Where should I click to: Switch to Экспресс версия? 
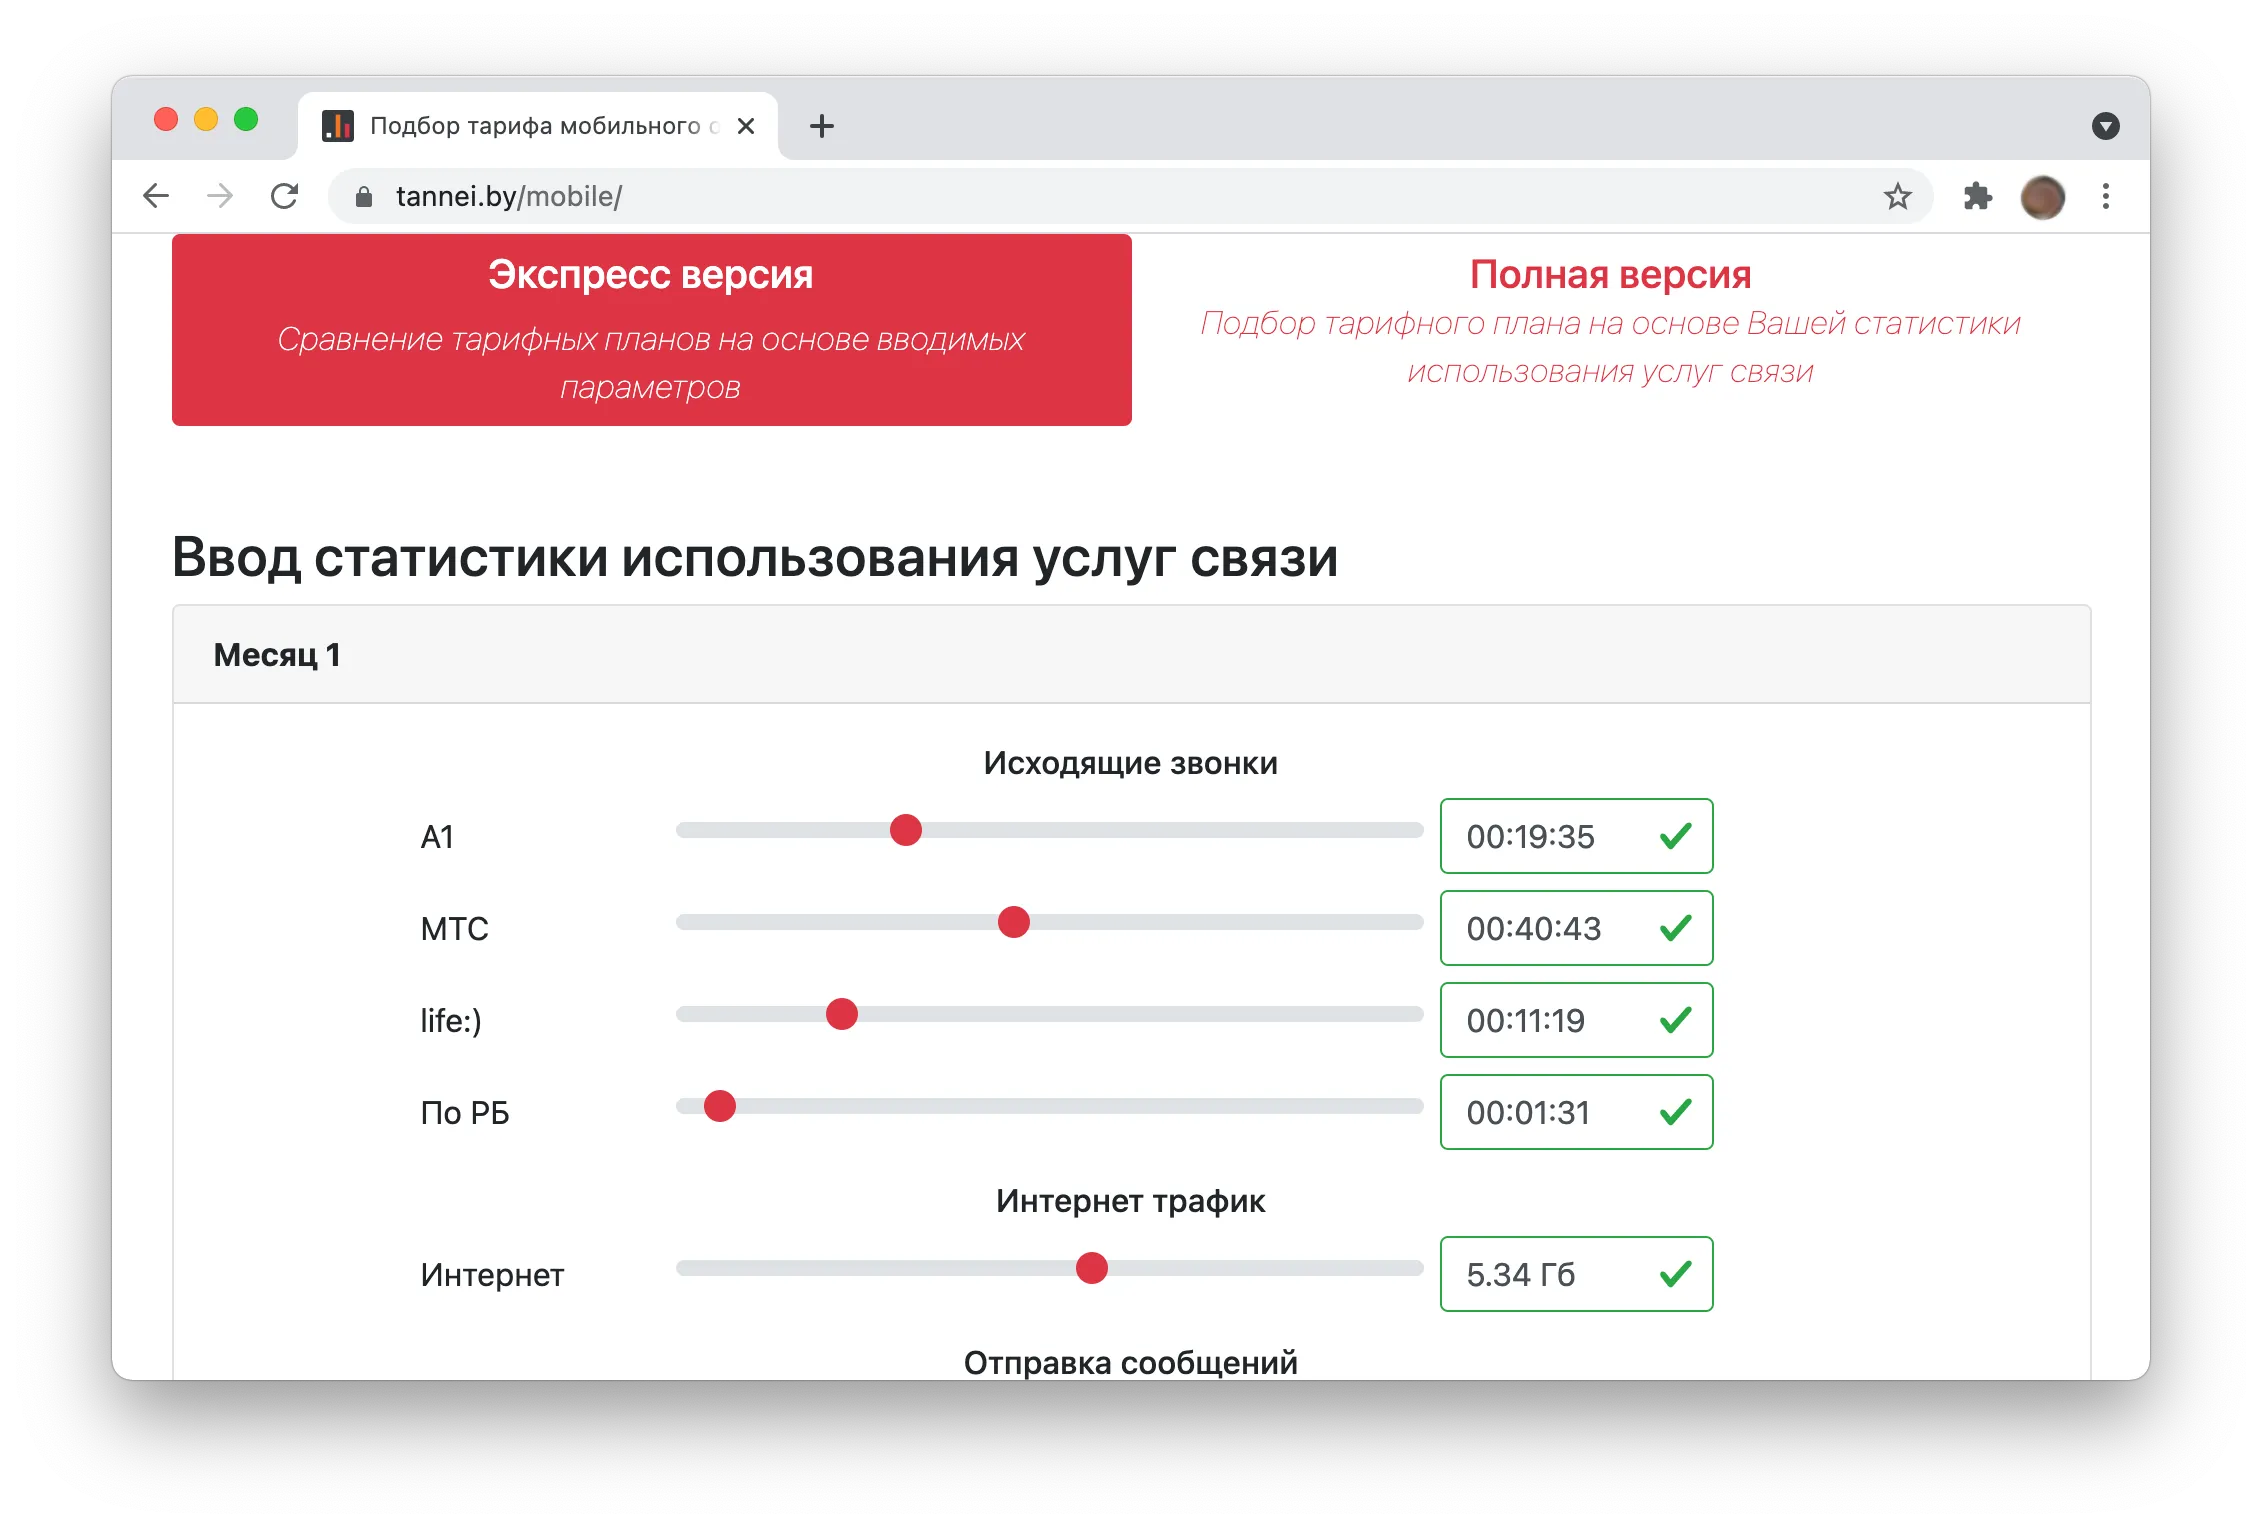pyautogui.click(x=652, y=330)
